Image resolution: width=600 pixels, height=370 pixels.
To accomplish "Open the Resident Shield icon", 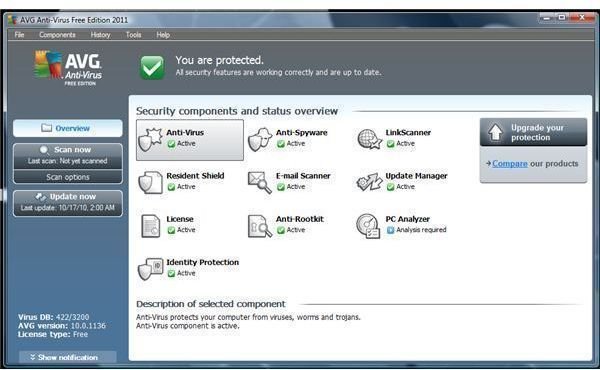I will [x=151, y=182].
